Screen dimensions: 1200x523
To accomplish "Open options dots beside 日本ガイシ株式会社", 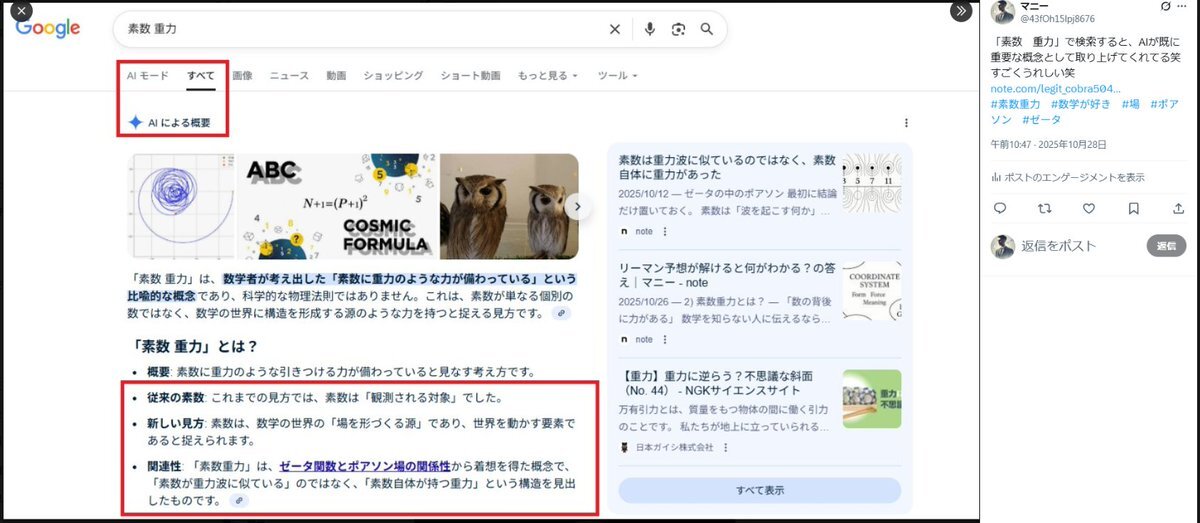I will coord(725,447).
